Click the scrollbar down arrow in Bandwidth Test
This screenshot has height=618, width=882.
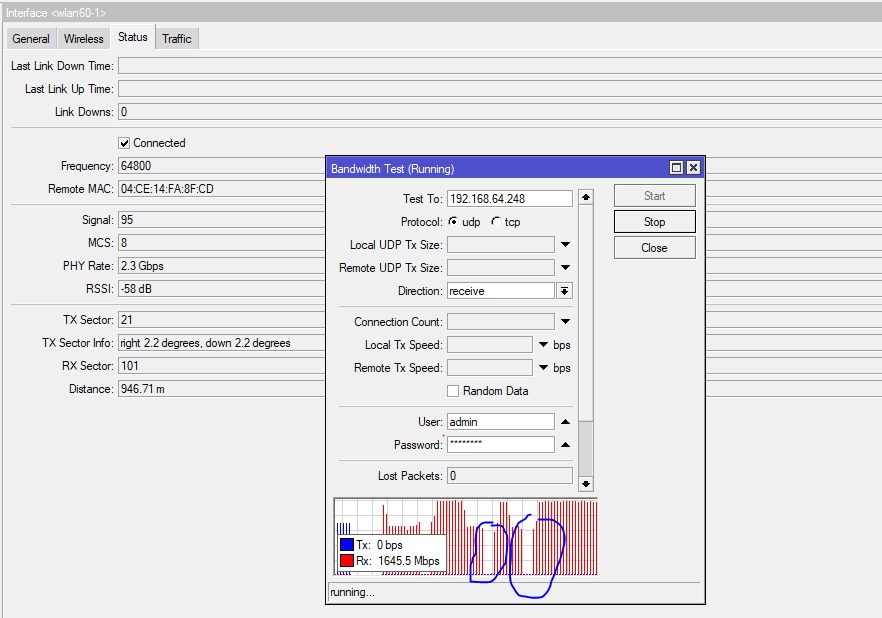(x=586, y=484)
